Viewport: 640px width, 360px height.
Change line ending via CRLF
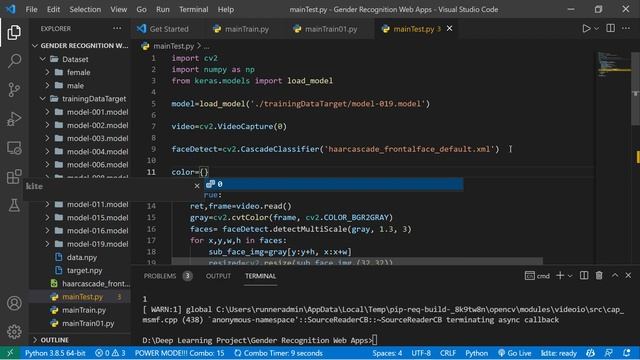(x=448, y=353)
